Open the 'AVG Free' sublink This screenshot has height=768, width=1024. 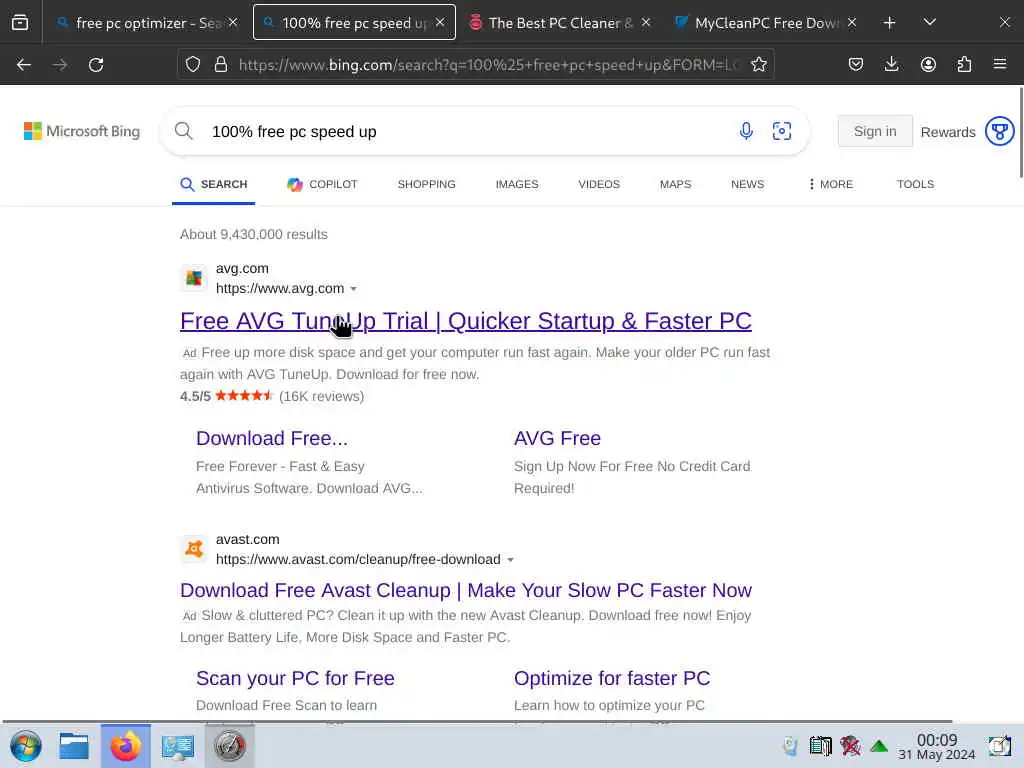[x=557, y=438]
